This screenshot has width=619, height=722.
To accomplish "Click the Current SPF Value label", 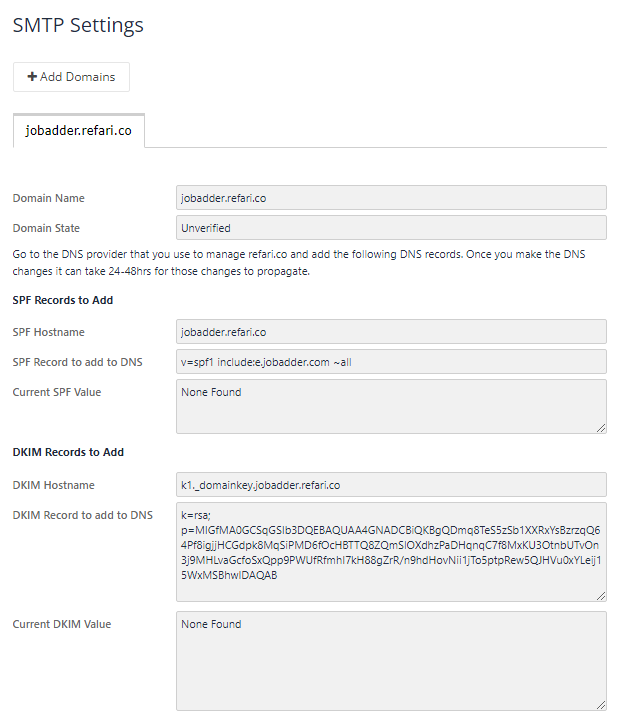I will click(x=57, y=392).
